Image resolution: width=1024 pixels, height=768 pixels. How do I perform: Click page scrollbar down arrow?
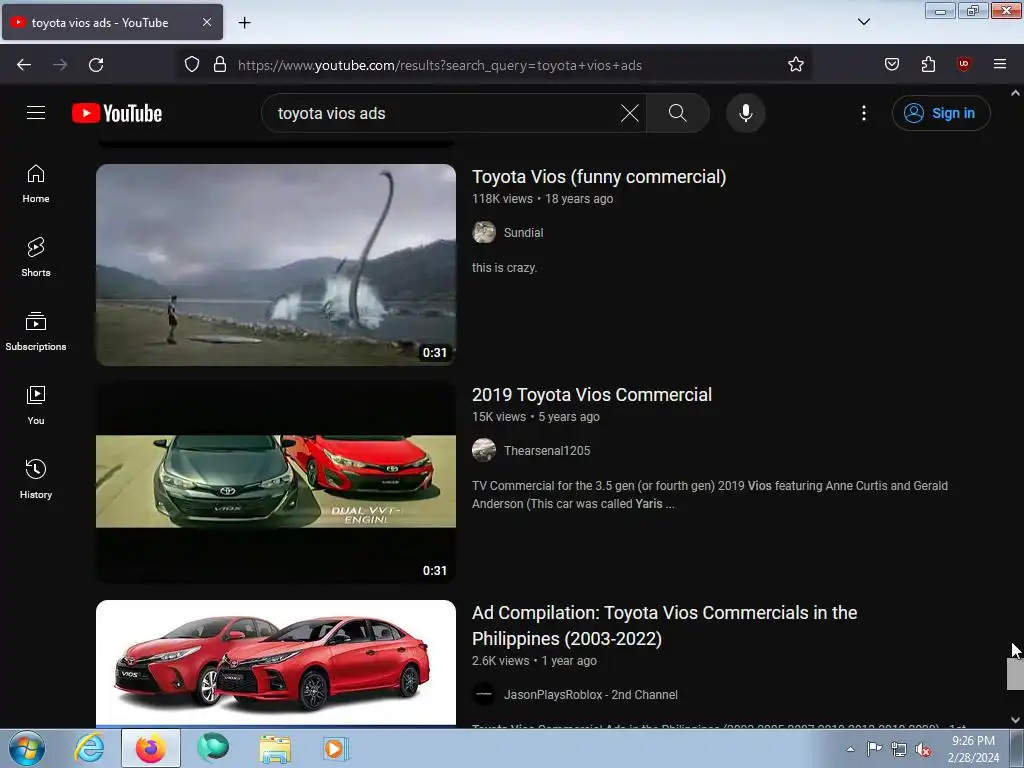1016,720
